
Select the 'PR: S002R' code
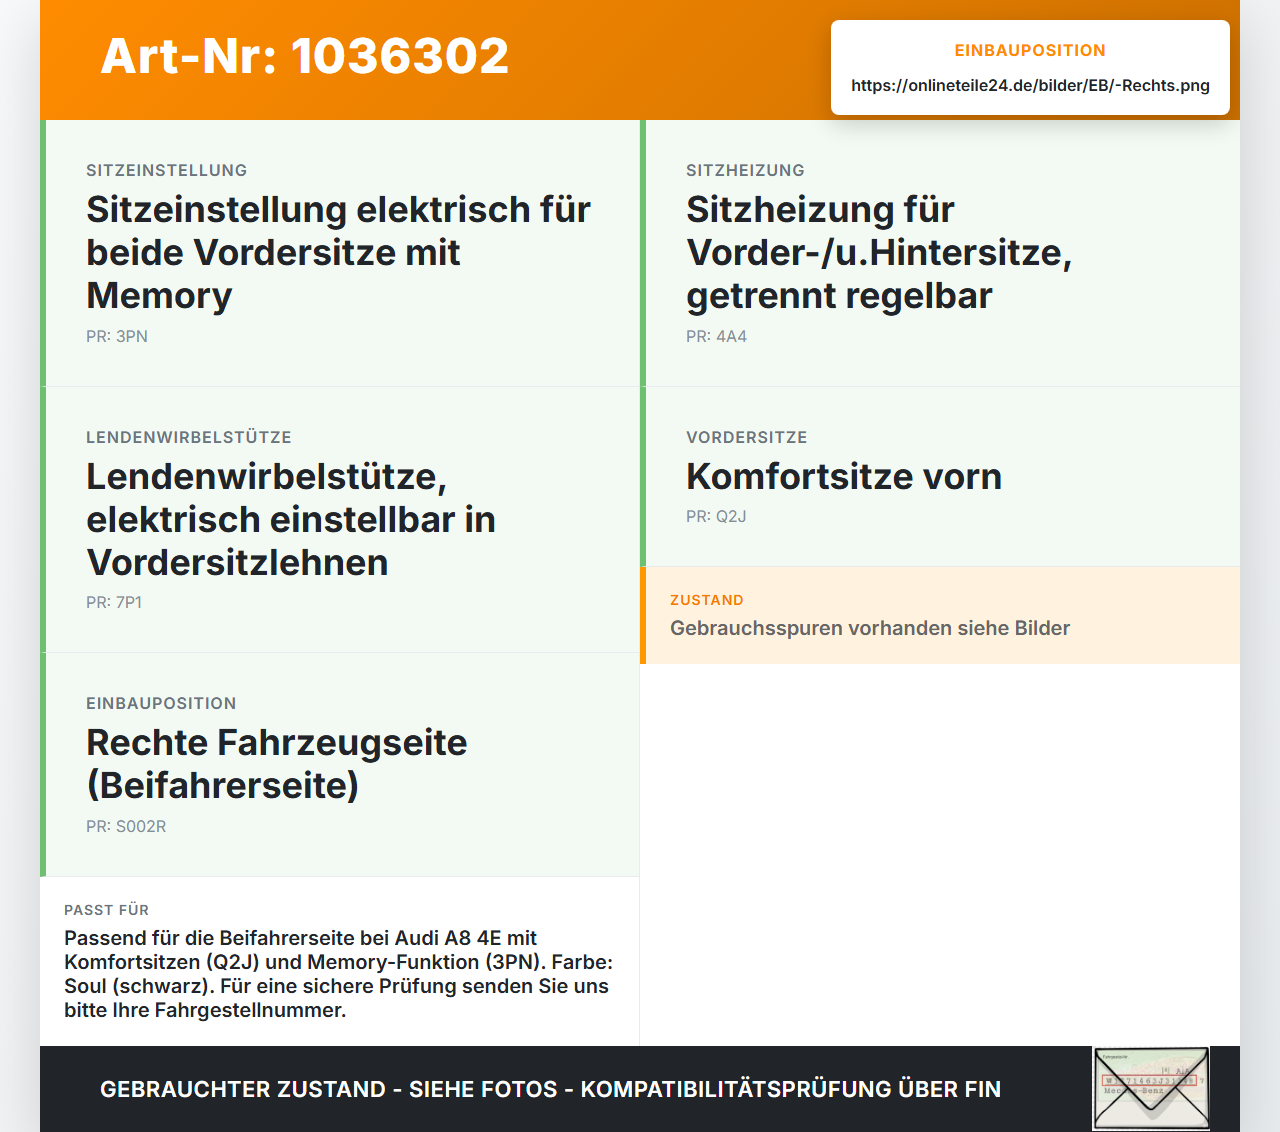point(126,826)
